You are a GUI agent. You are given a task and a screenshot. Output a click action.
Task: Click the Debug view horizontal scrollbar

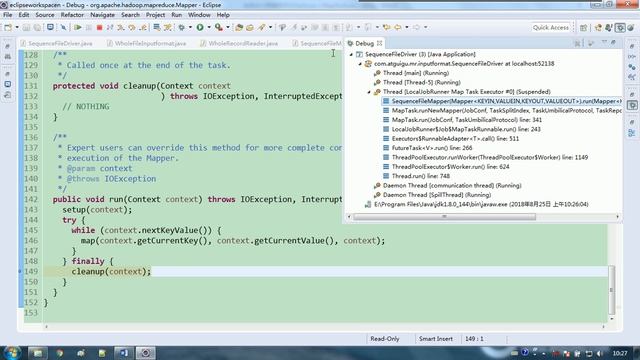(x=444, y=217)
